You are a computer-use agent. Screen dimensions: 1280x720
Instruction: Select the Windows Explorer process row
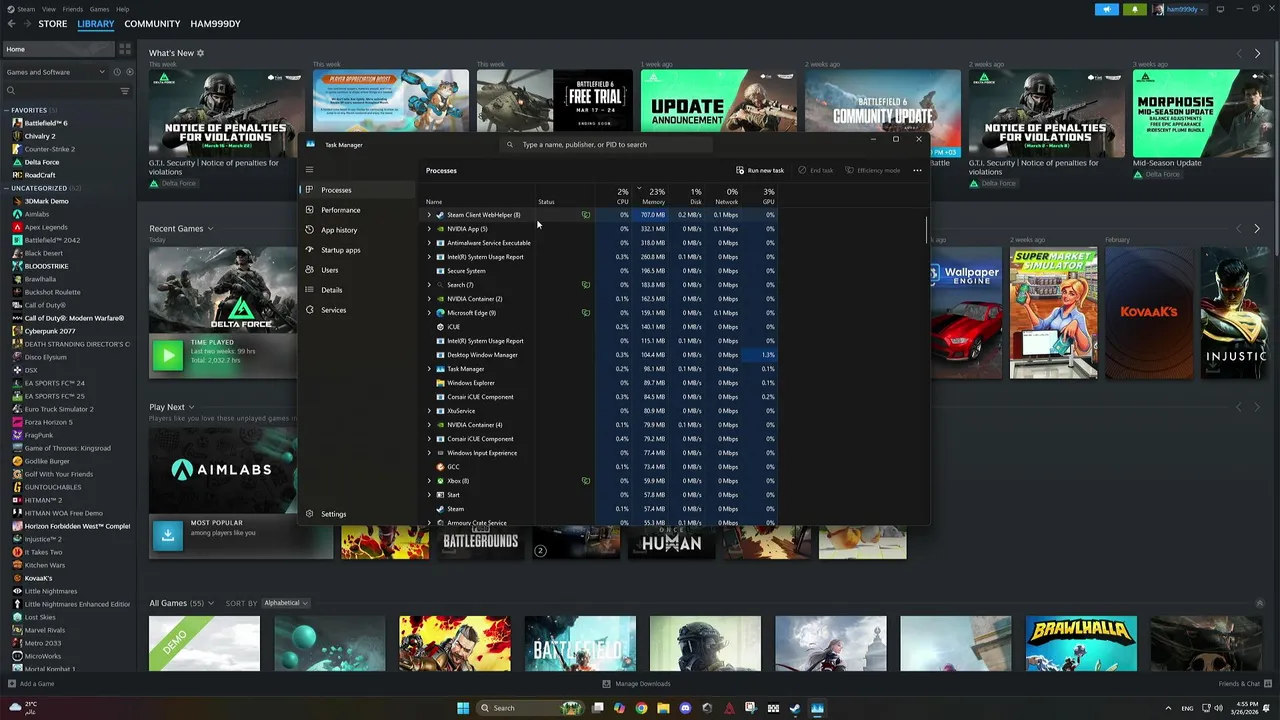pos(600,383)
